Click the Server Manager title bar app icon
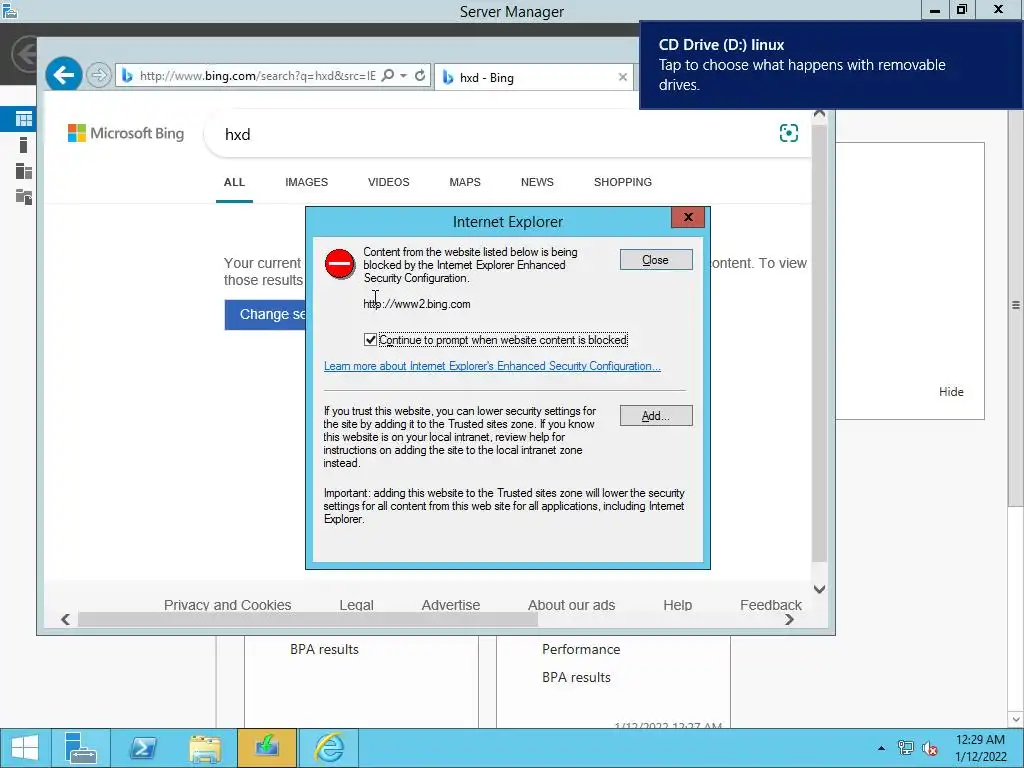 click(9, 10)
